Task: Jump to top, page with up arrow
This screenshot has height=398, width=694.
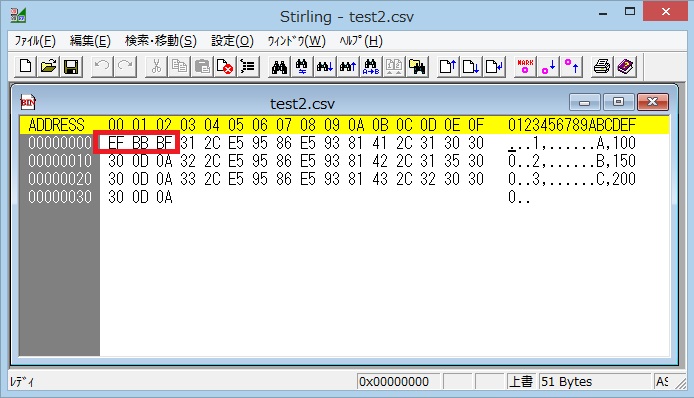Action: click(x=447, y=67)
